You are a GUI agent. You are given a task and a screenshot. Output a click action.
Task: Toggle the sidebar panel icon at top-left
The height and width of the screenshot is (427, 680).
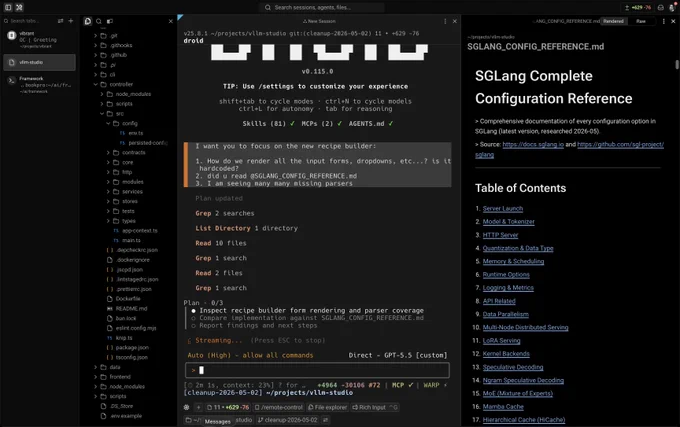pyautogui.click(x=8, y=7)
